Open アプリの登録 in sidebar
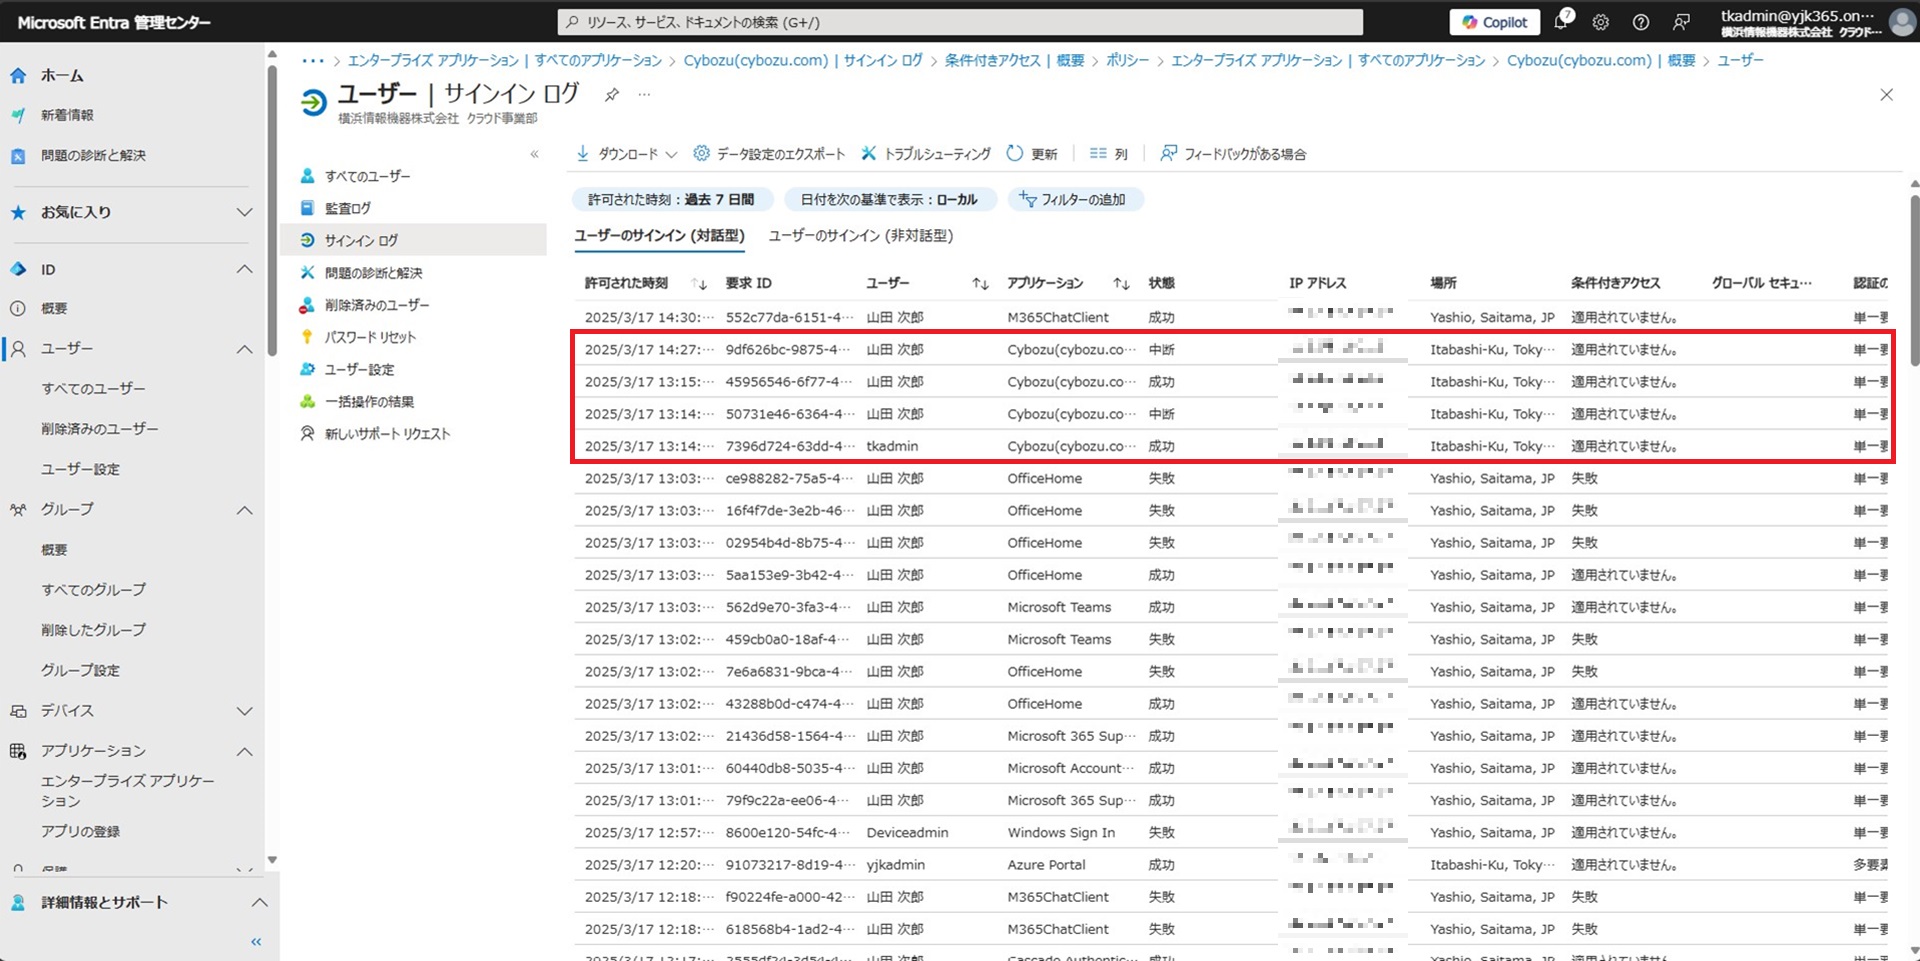Screen dimensions: 1920x961 coord(80,832)
